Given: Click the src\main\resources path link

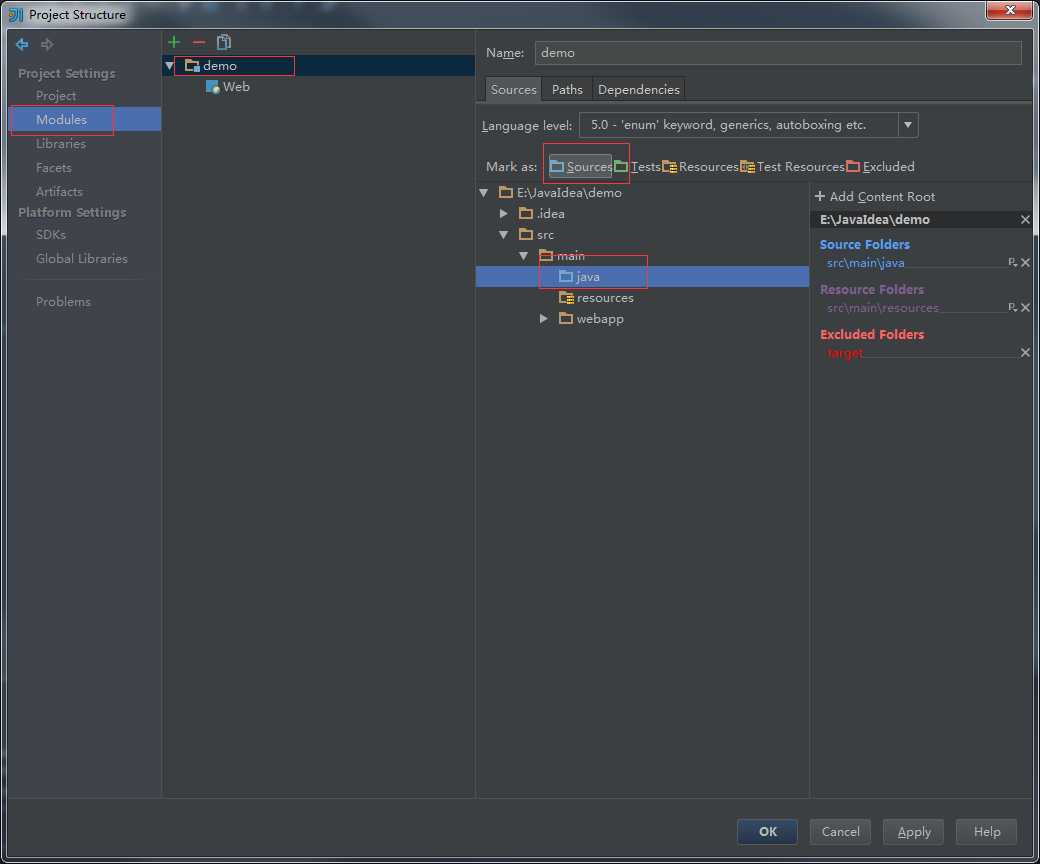Looking at the screenshot, I should coord(883,308).
